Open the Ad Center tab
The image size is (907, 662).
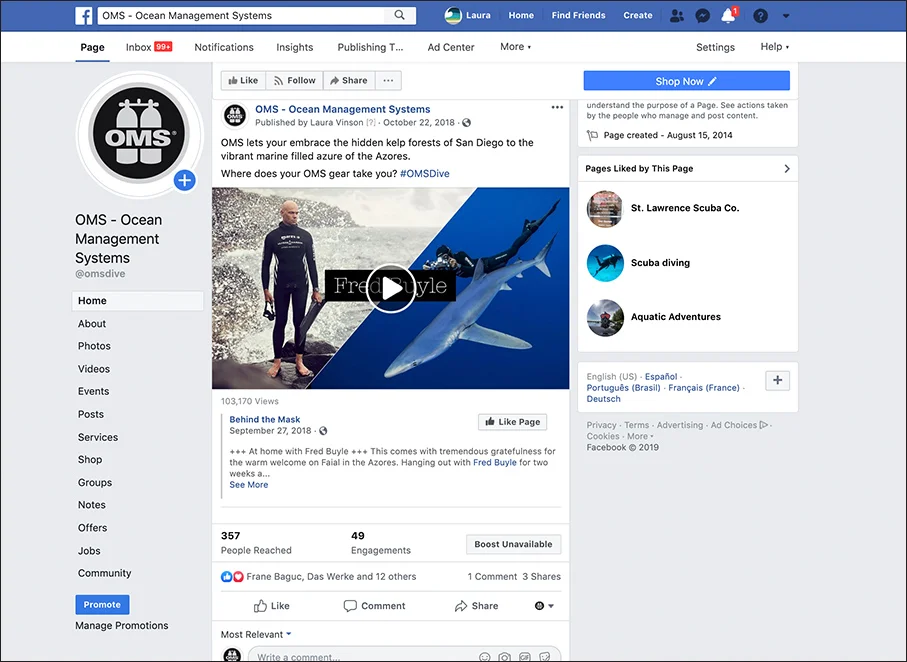(x=451, y=47)
